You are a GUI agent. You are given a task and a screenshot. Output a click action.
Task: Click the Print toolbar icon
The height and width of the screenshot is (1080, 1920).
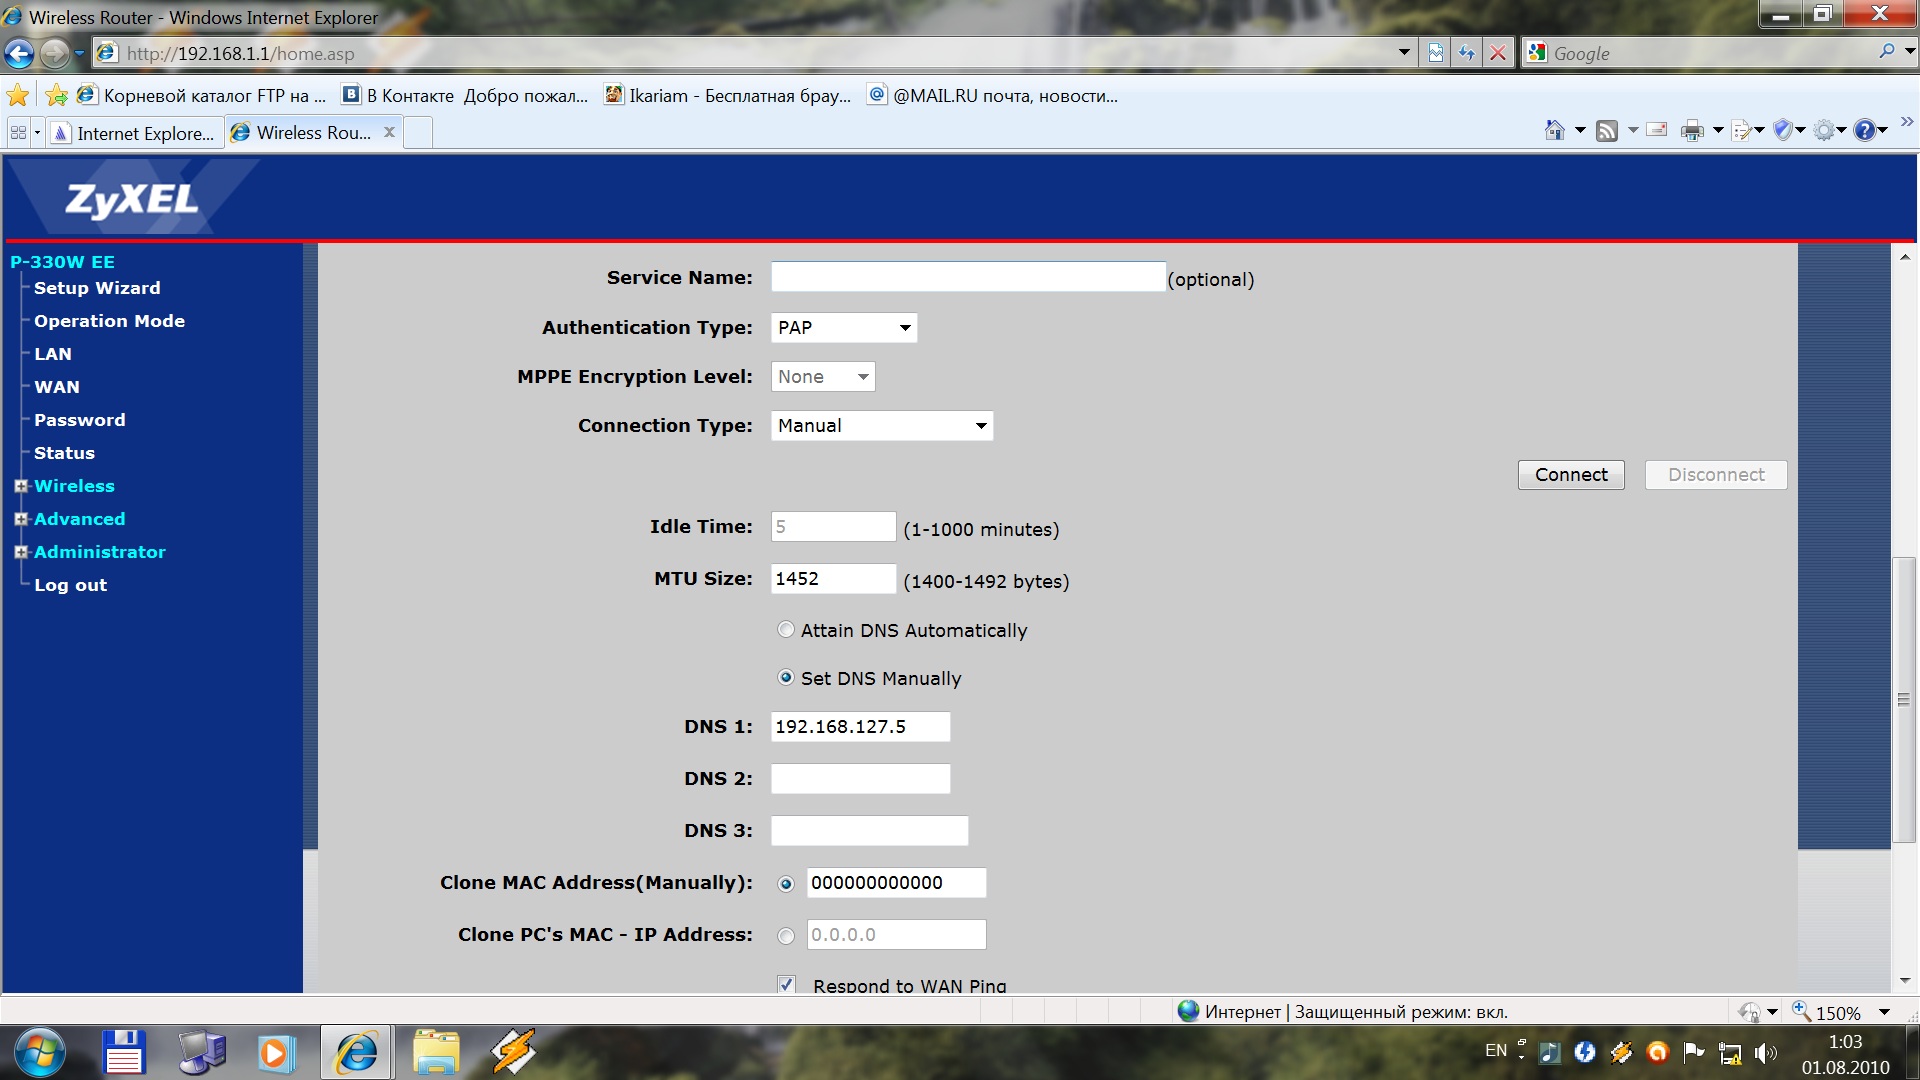coord(1692,131)
